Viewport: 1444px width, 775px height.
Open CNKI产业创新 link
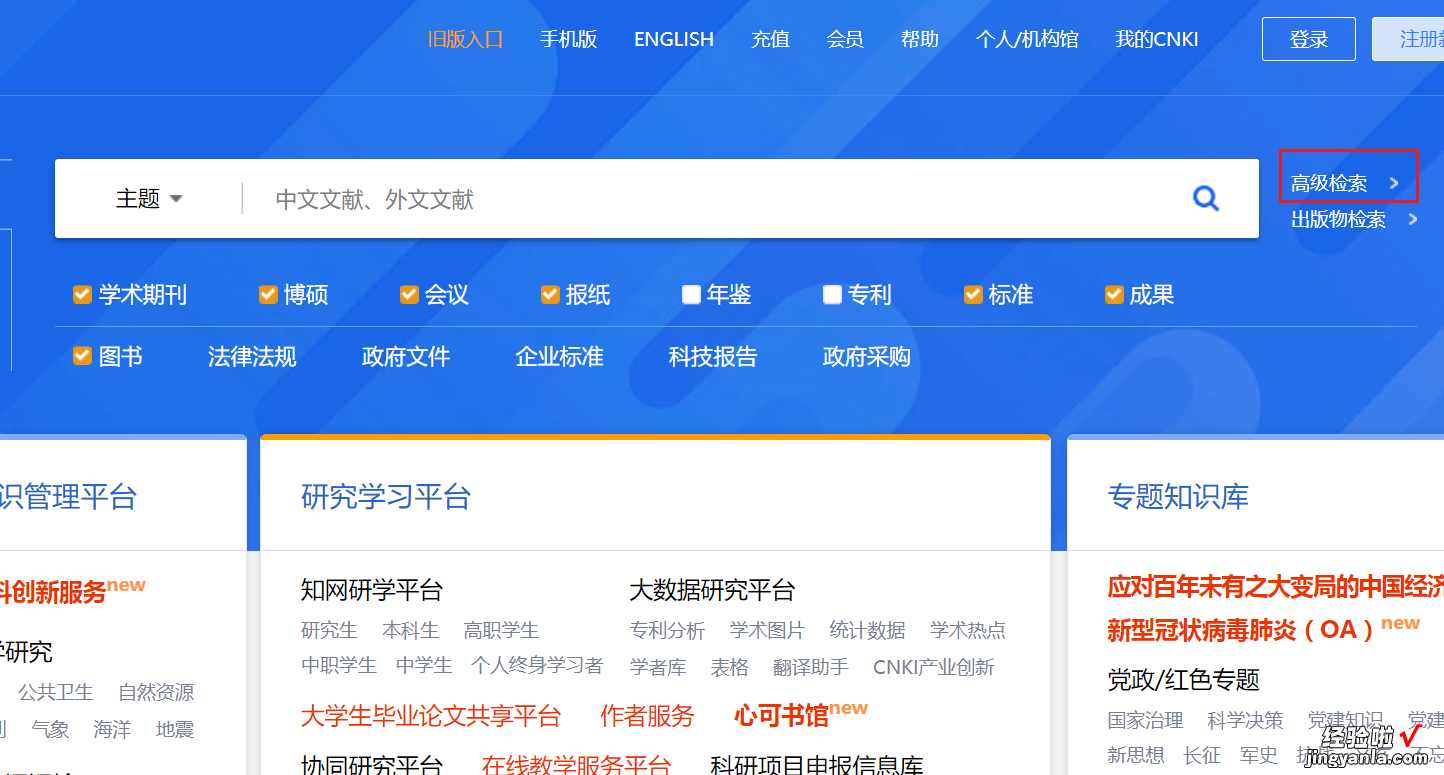934,667
